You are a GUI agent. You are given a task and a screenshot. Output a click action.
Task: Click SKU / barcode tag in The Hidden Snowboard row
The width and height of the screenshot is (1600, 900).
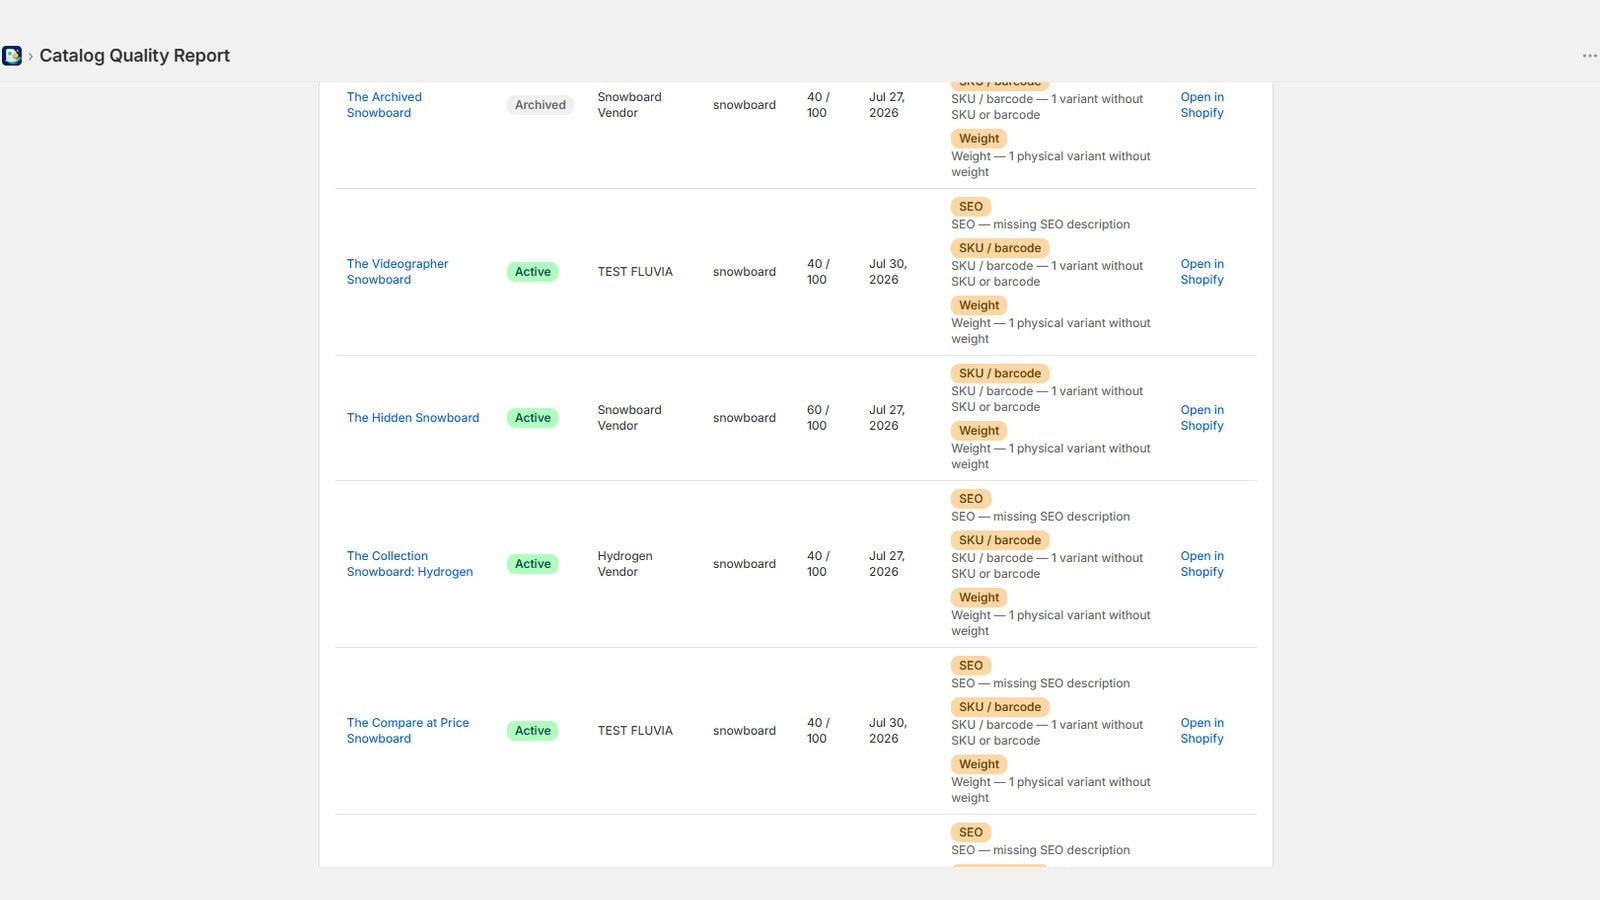[1000, 374]
